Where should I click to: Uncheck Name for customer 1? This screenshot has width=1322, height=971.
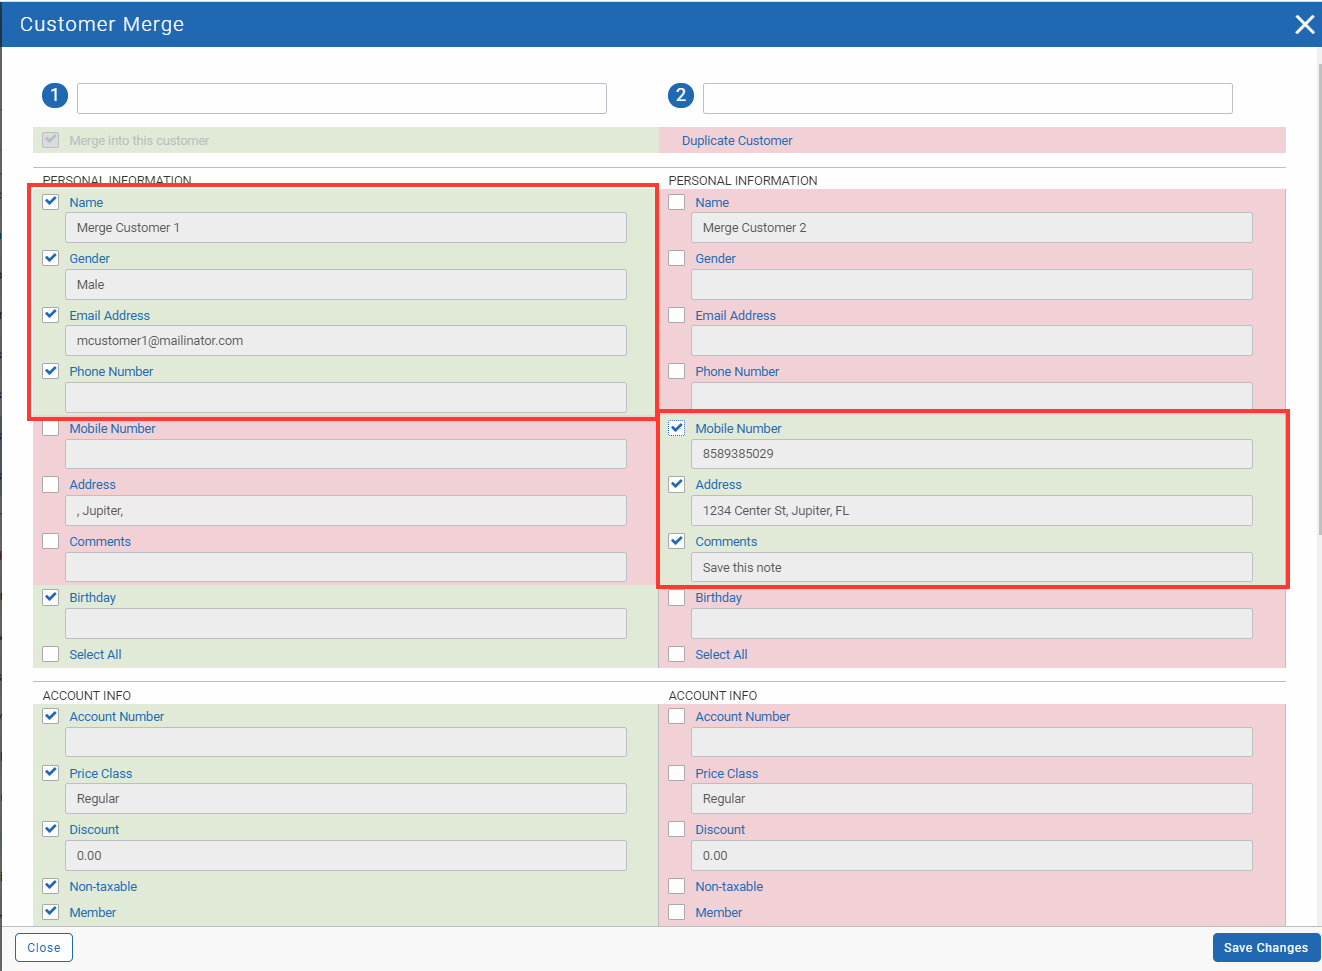click(51, 202)
